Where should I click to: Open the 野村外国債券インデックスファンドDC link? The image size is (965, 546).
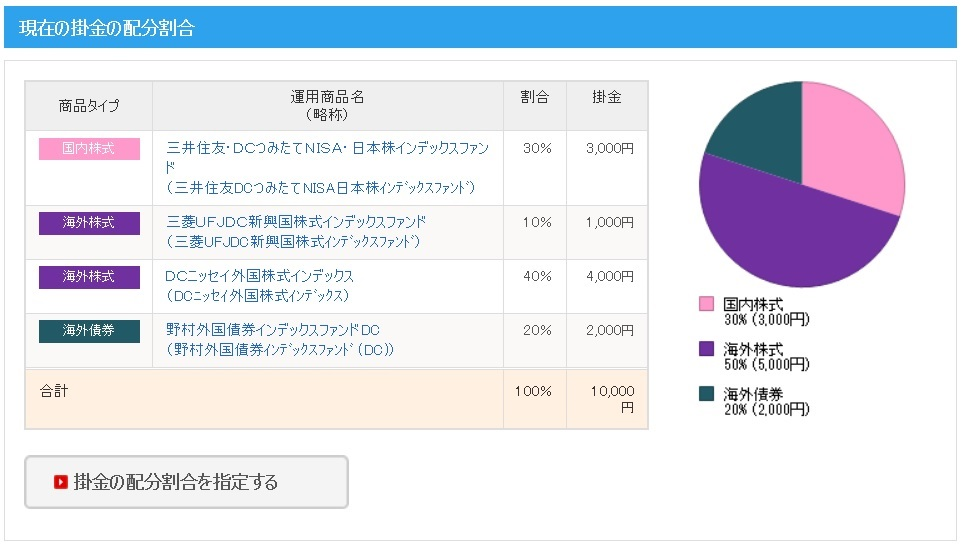273,330
